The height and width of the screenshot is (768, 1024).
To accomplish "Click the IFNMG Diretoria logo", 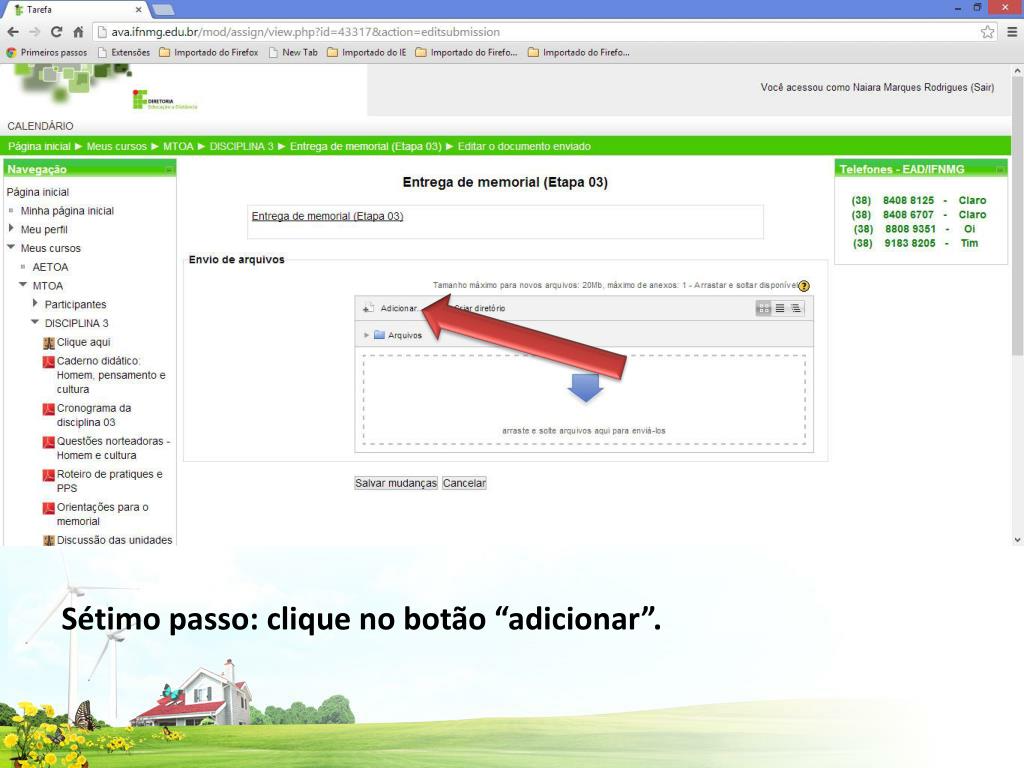I will (165, 100).
